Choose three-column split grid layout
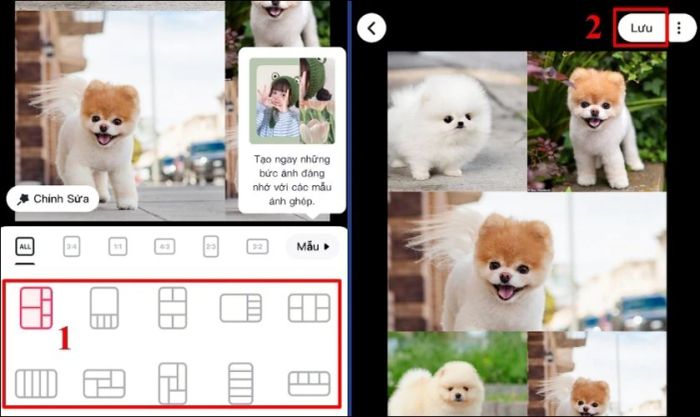The image size is (700, 417). click(309, 308)
